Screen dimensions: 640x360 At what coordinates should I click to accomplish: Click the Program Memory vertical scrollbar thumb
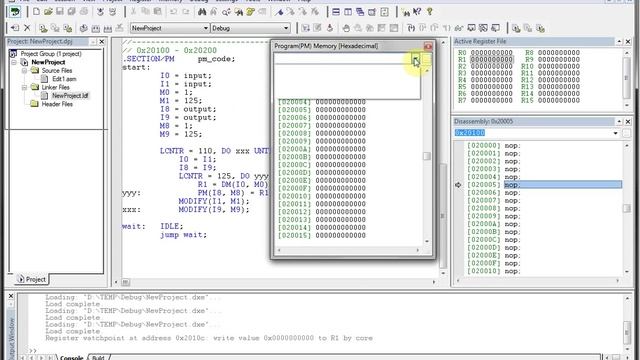click(x=427, y=156)
